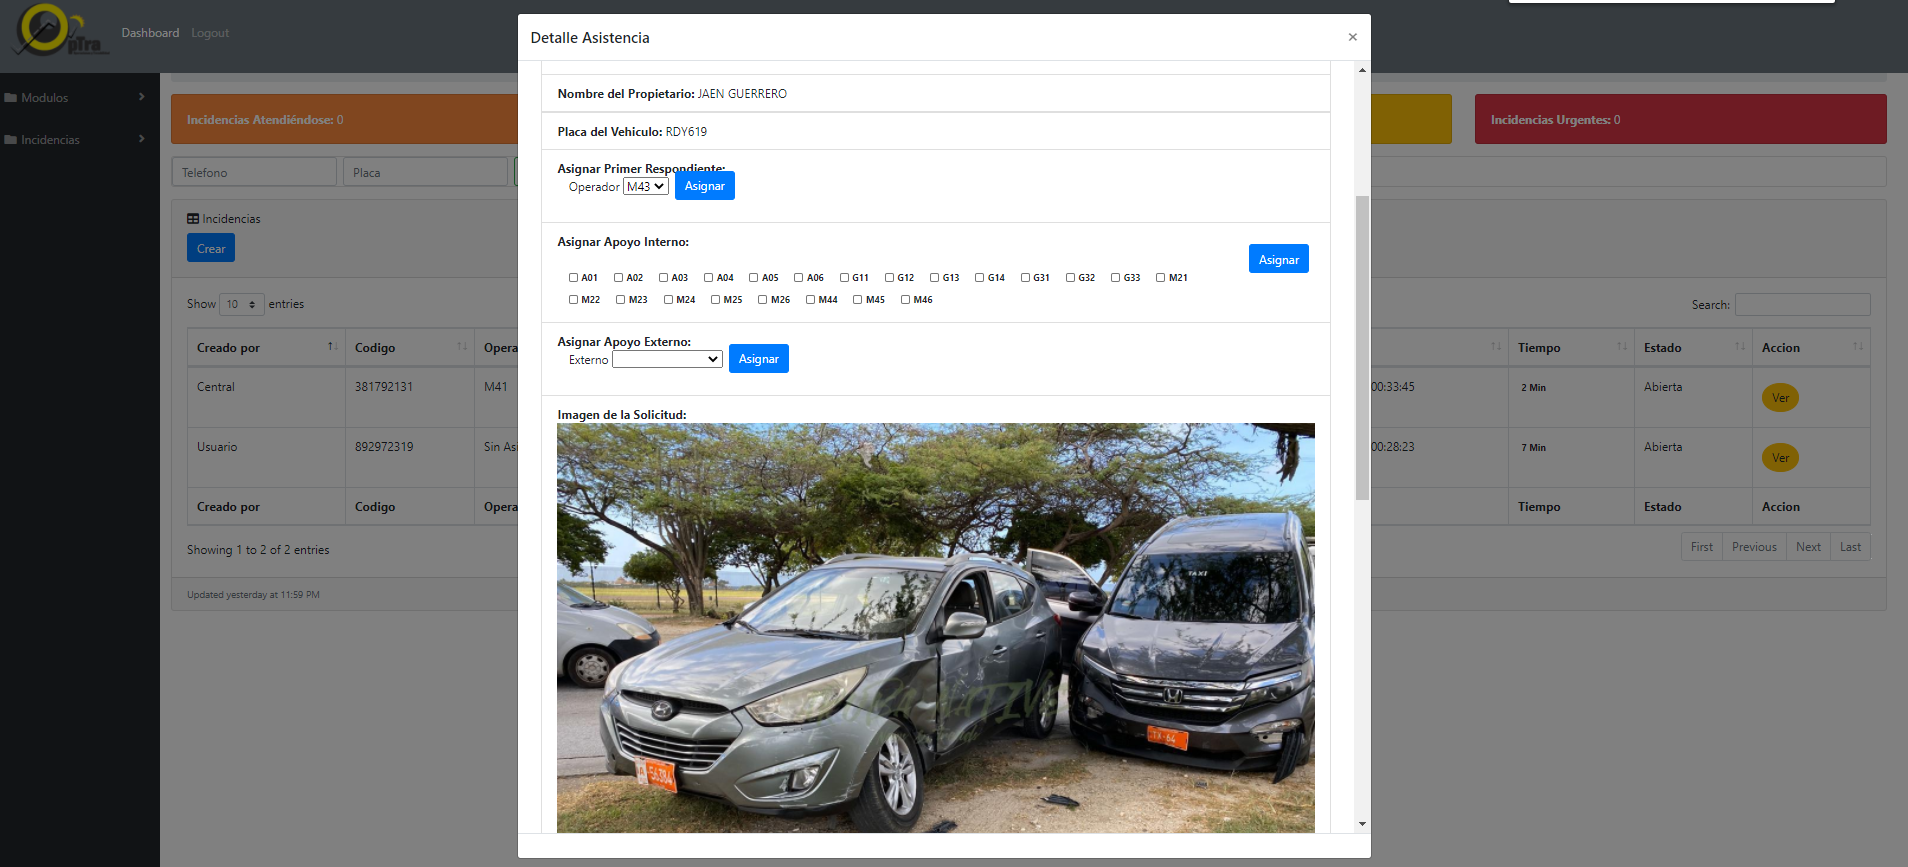Click the dialog scrollbar's down arrow
Screen dimensions: 1908x867
click(x=1362, y=824)
